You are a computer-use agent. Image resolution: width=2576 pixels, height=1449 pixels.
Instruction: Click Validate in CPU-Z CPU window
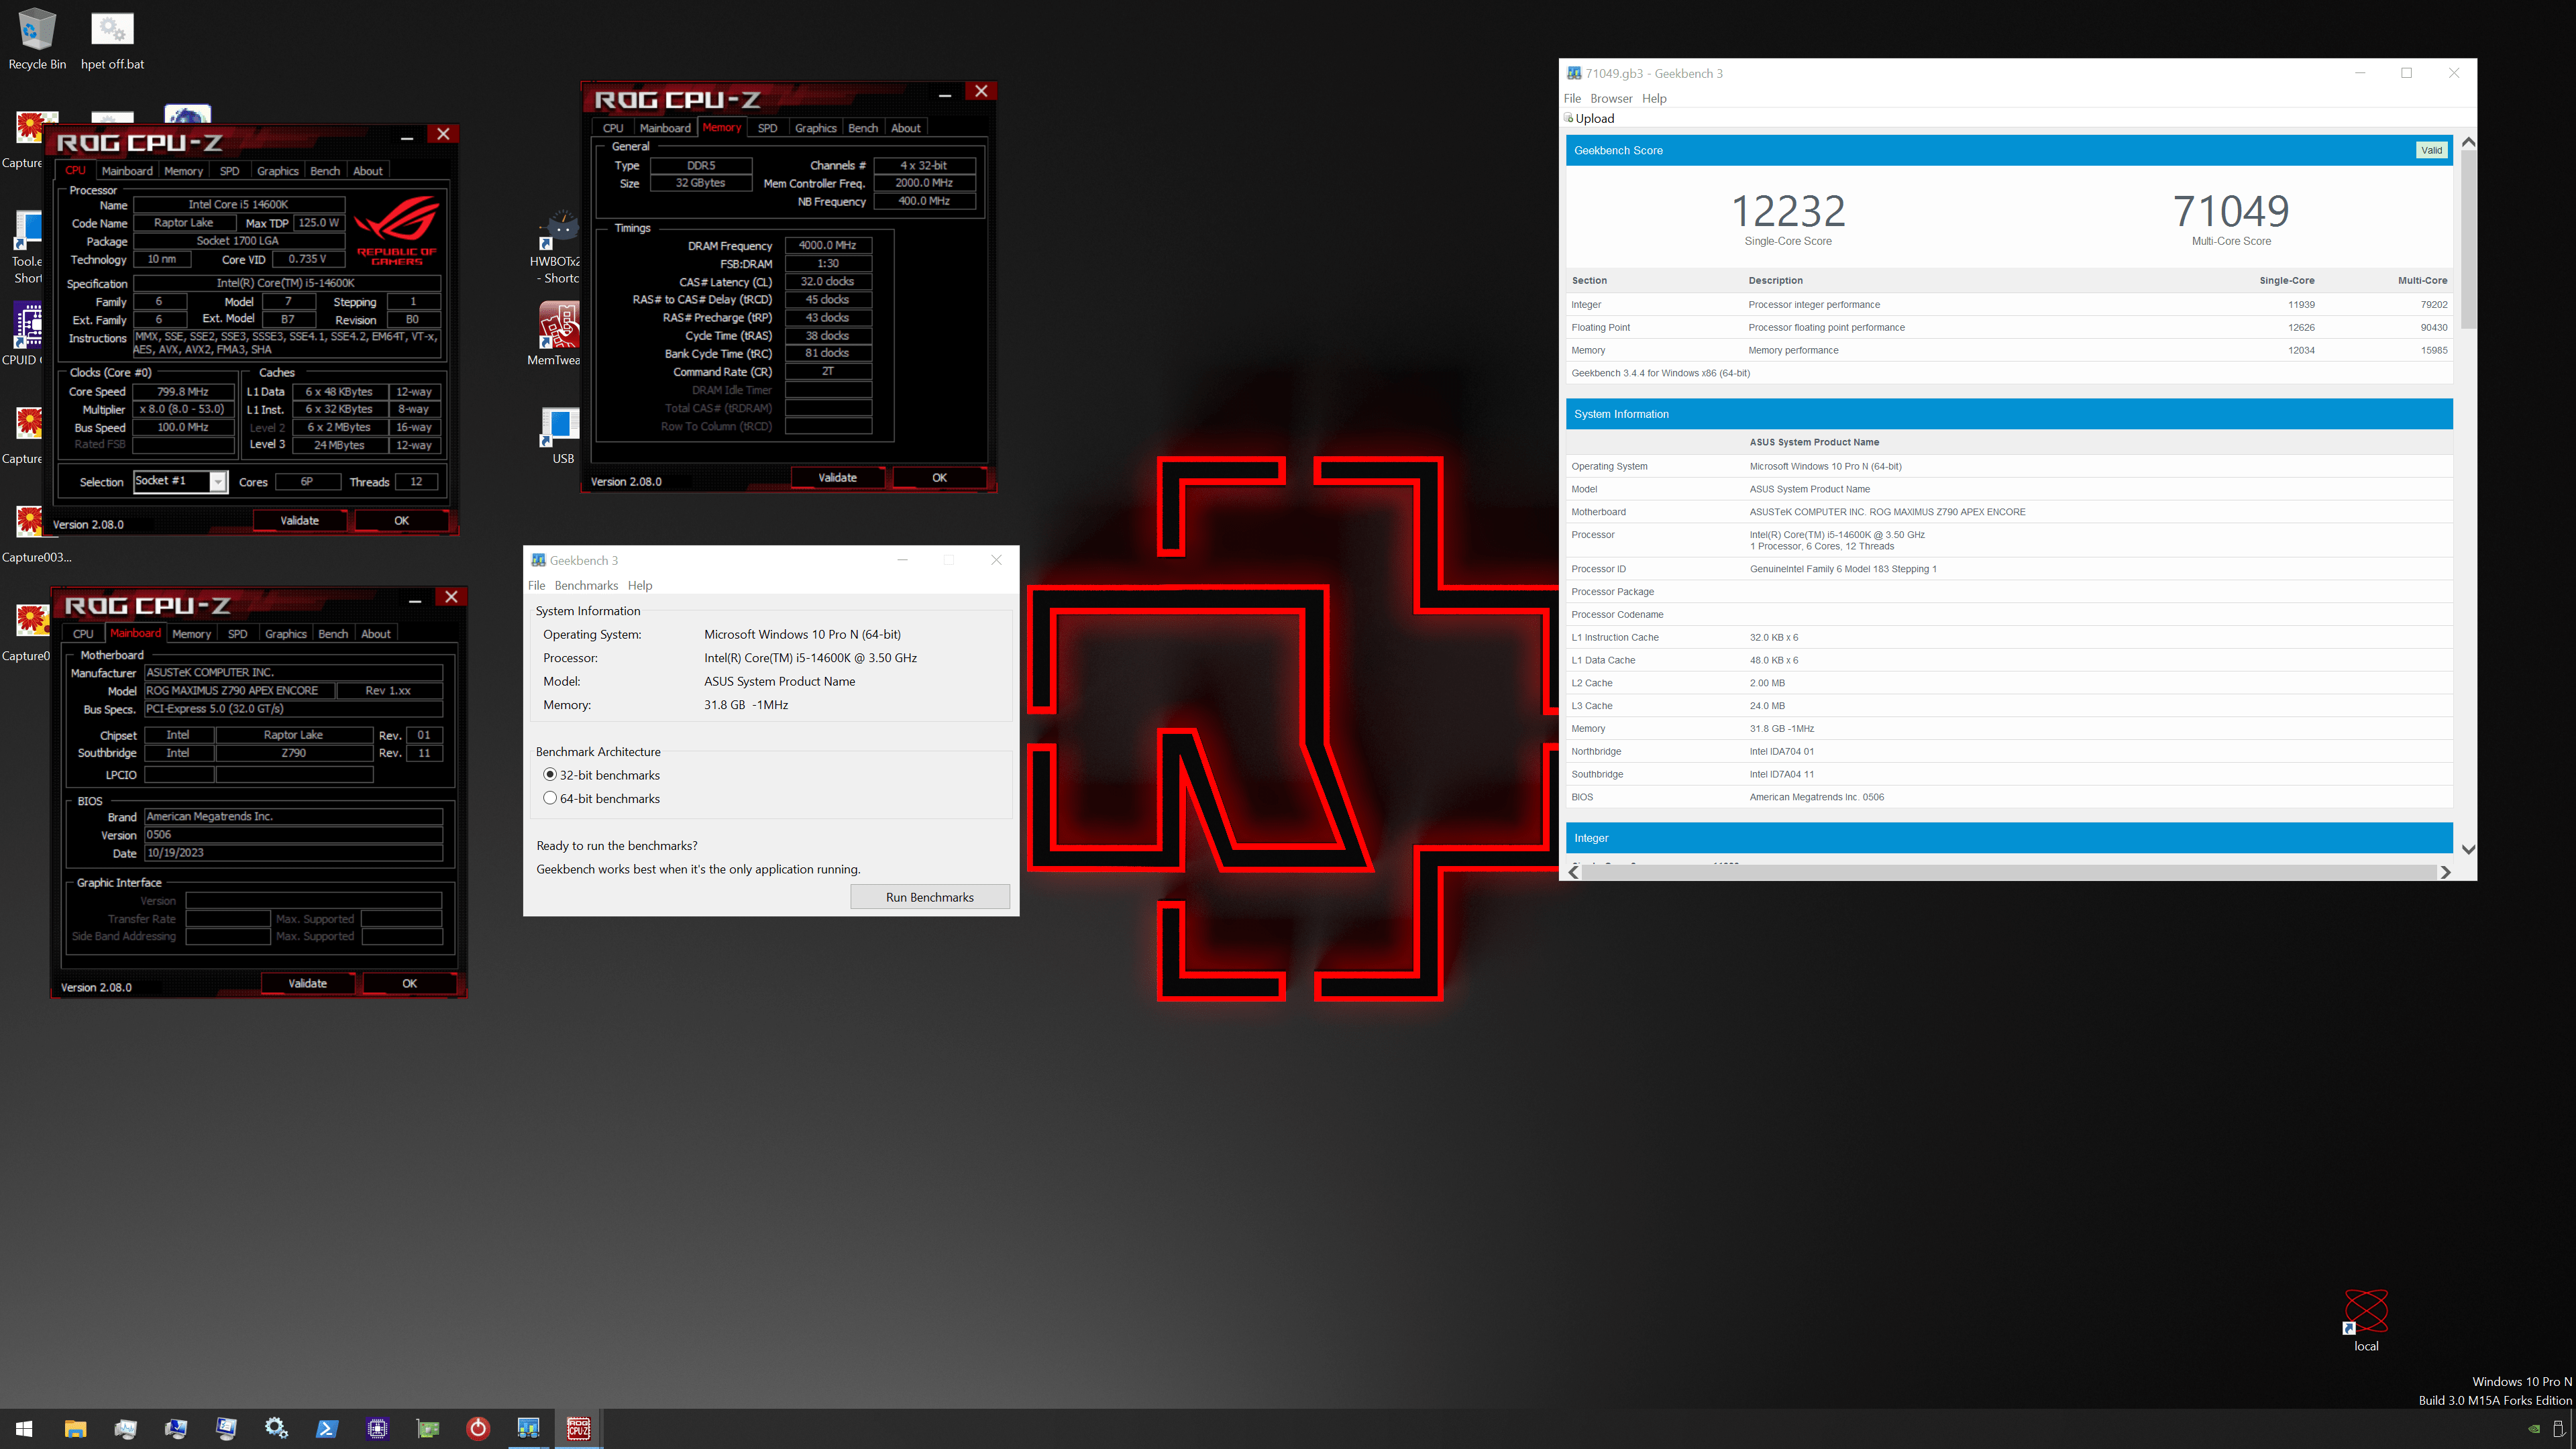[x=299, y=520]
